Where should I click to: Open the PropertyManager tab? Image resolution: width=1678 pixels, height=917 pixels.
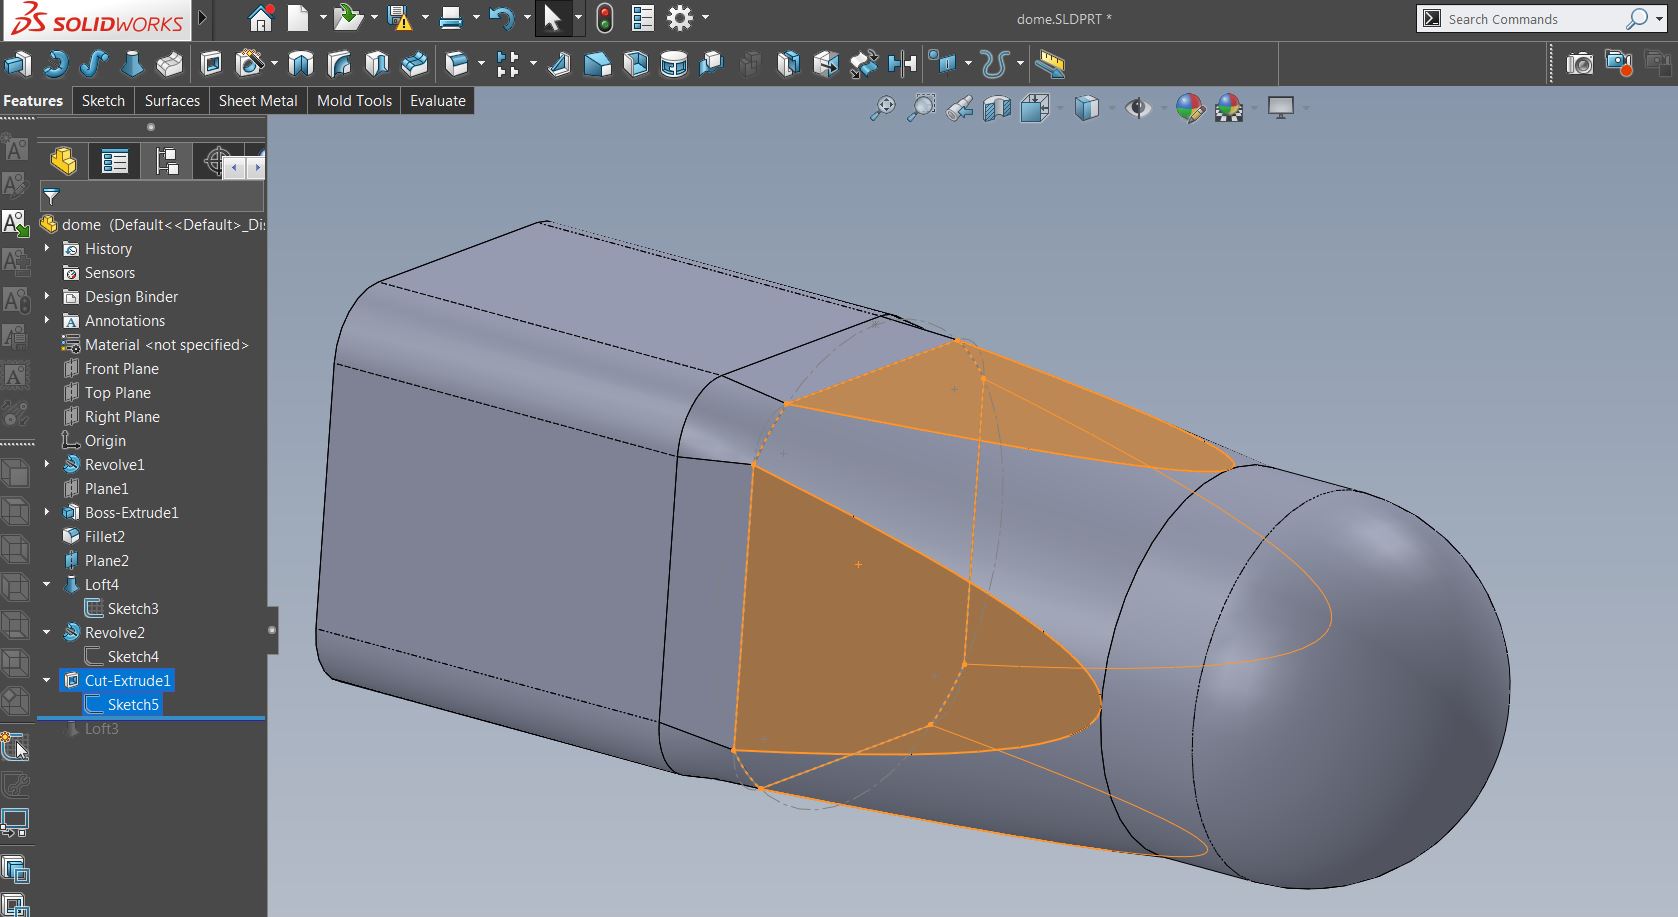click(x=115, y=161)
